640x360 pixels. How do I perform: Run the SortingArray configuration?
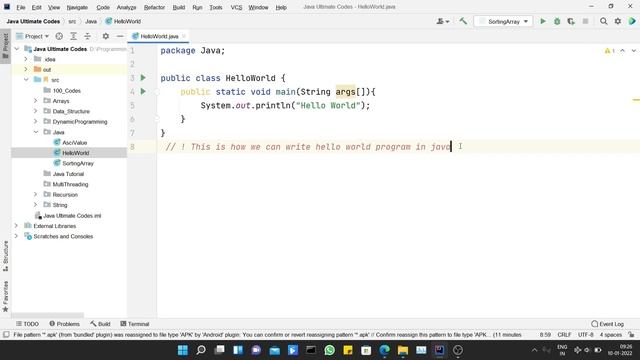pyautogui.click(x=543, y=21)
